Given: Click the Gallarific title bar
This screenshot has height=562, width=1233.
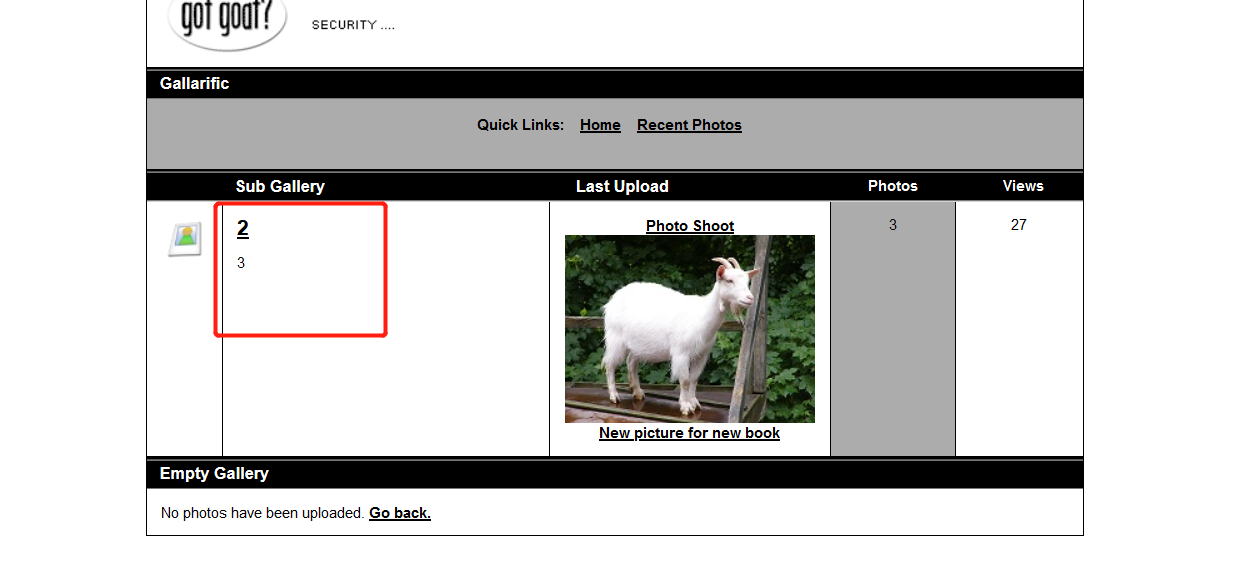Looking at the screenshot, I should [x=615, y=84].
